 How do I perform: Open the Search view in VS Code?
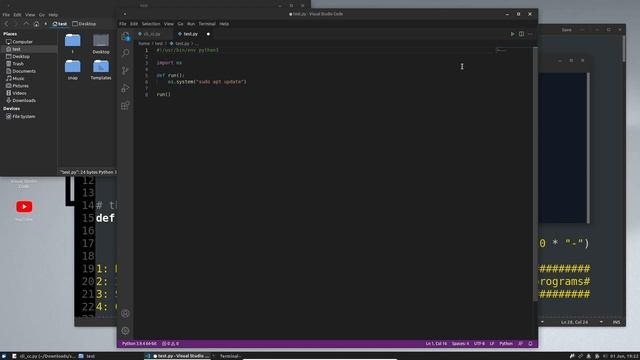coord(125,53)
